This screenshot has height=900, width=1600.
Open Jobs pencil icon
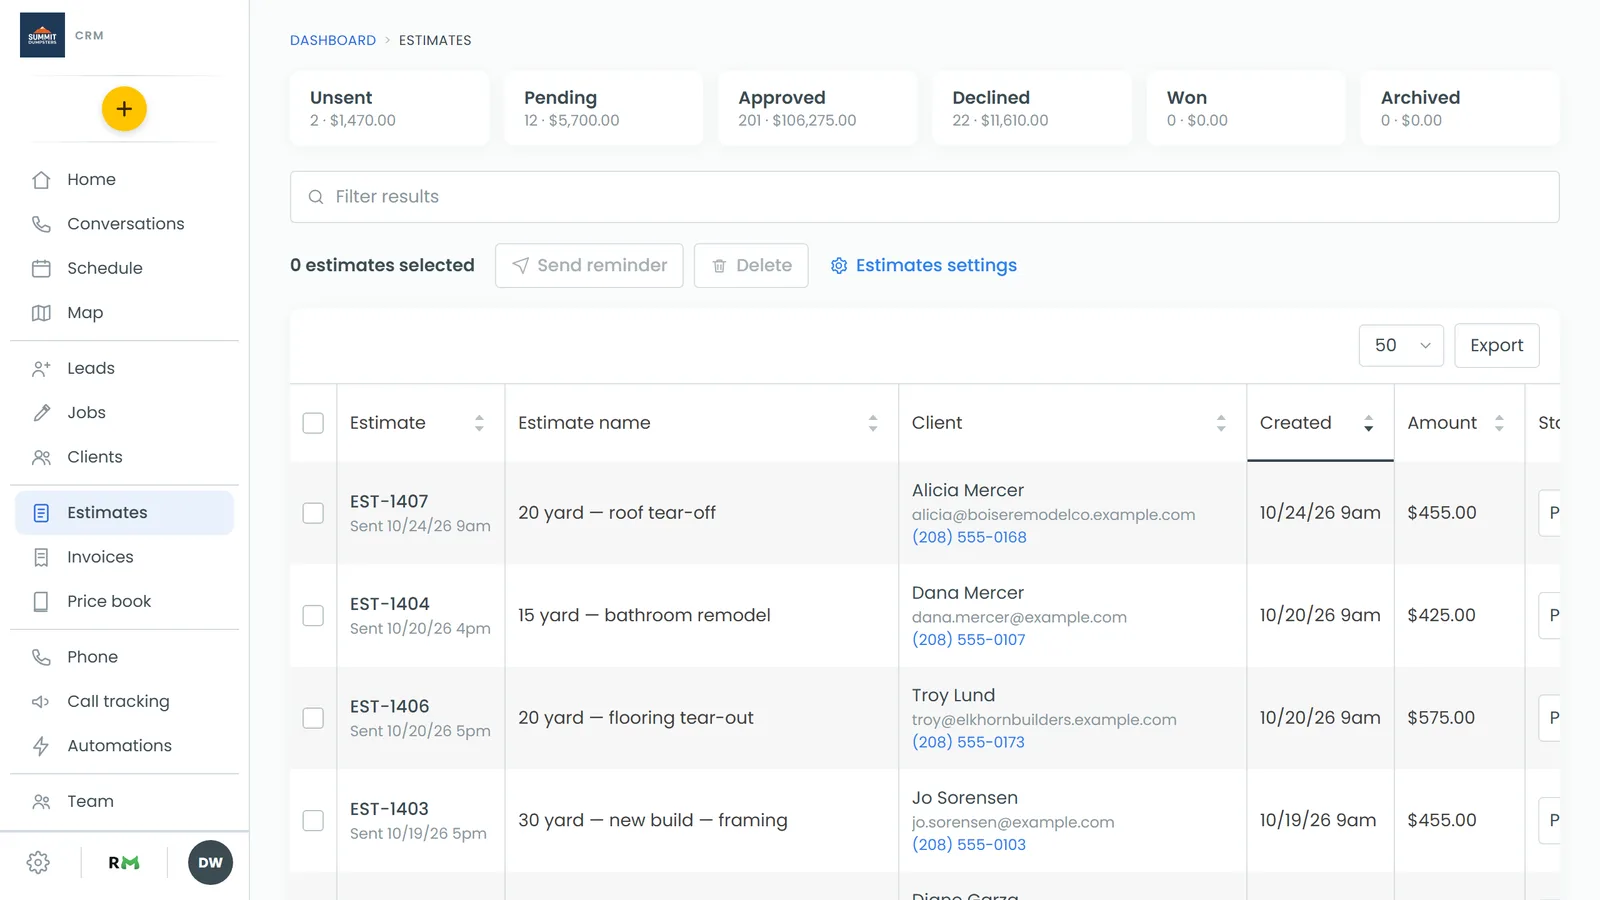(41, 413)
